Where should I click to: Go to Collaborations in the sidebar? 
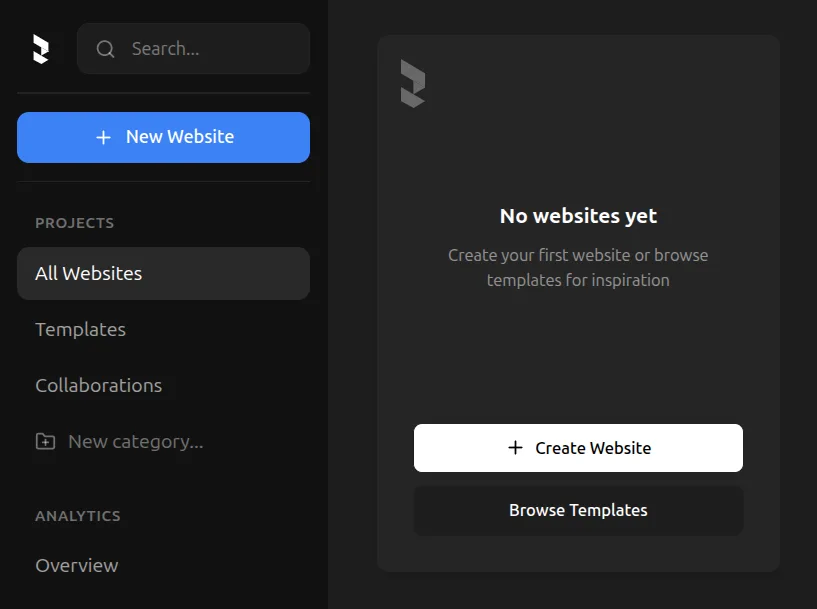[99, 385]
